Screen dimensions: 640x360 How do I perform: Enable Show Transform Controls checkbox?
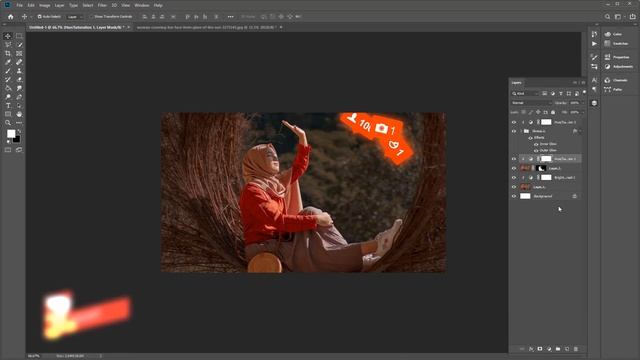click(x=92, y=17)
